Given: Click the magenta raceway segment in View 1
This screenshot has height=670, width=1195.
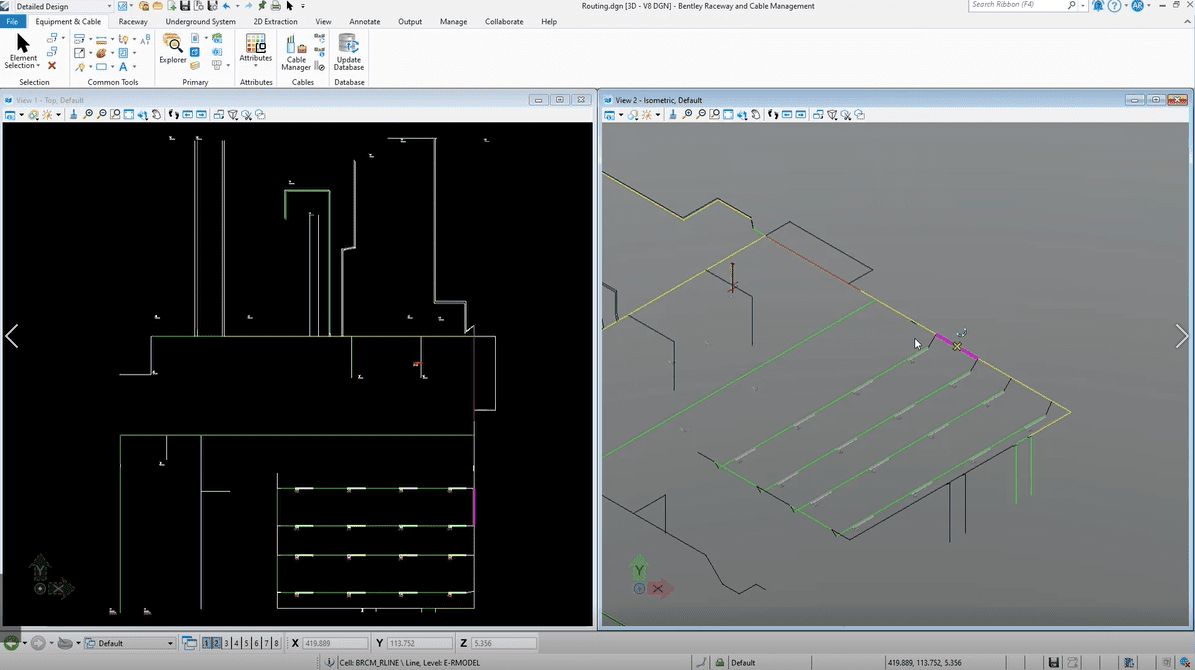Looking at the screenshot, I should coord(473,507).
